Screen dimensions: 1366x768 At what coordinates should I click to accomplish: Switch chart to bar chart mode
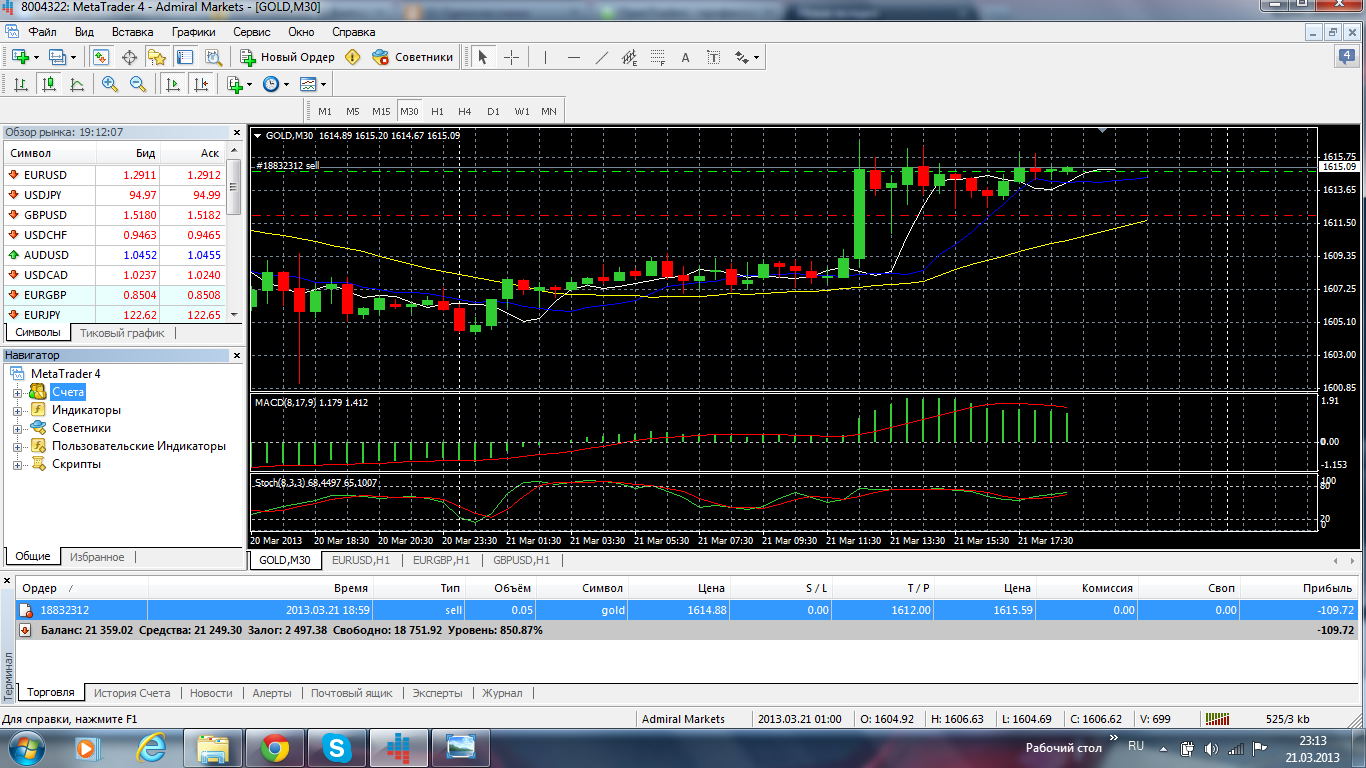point(21,85)
